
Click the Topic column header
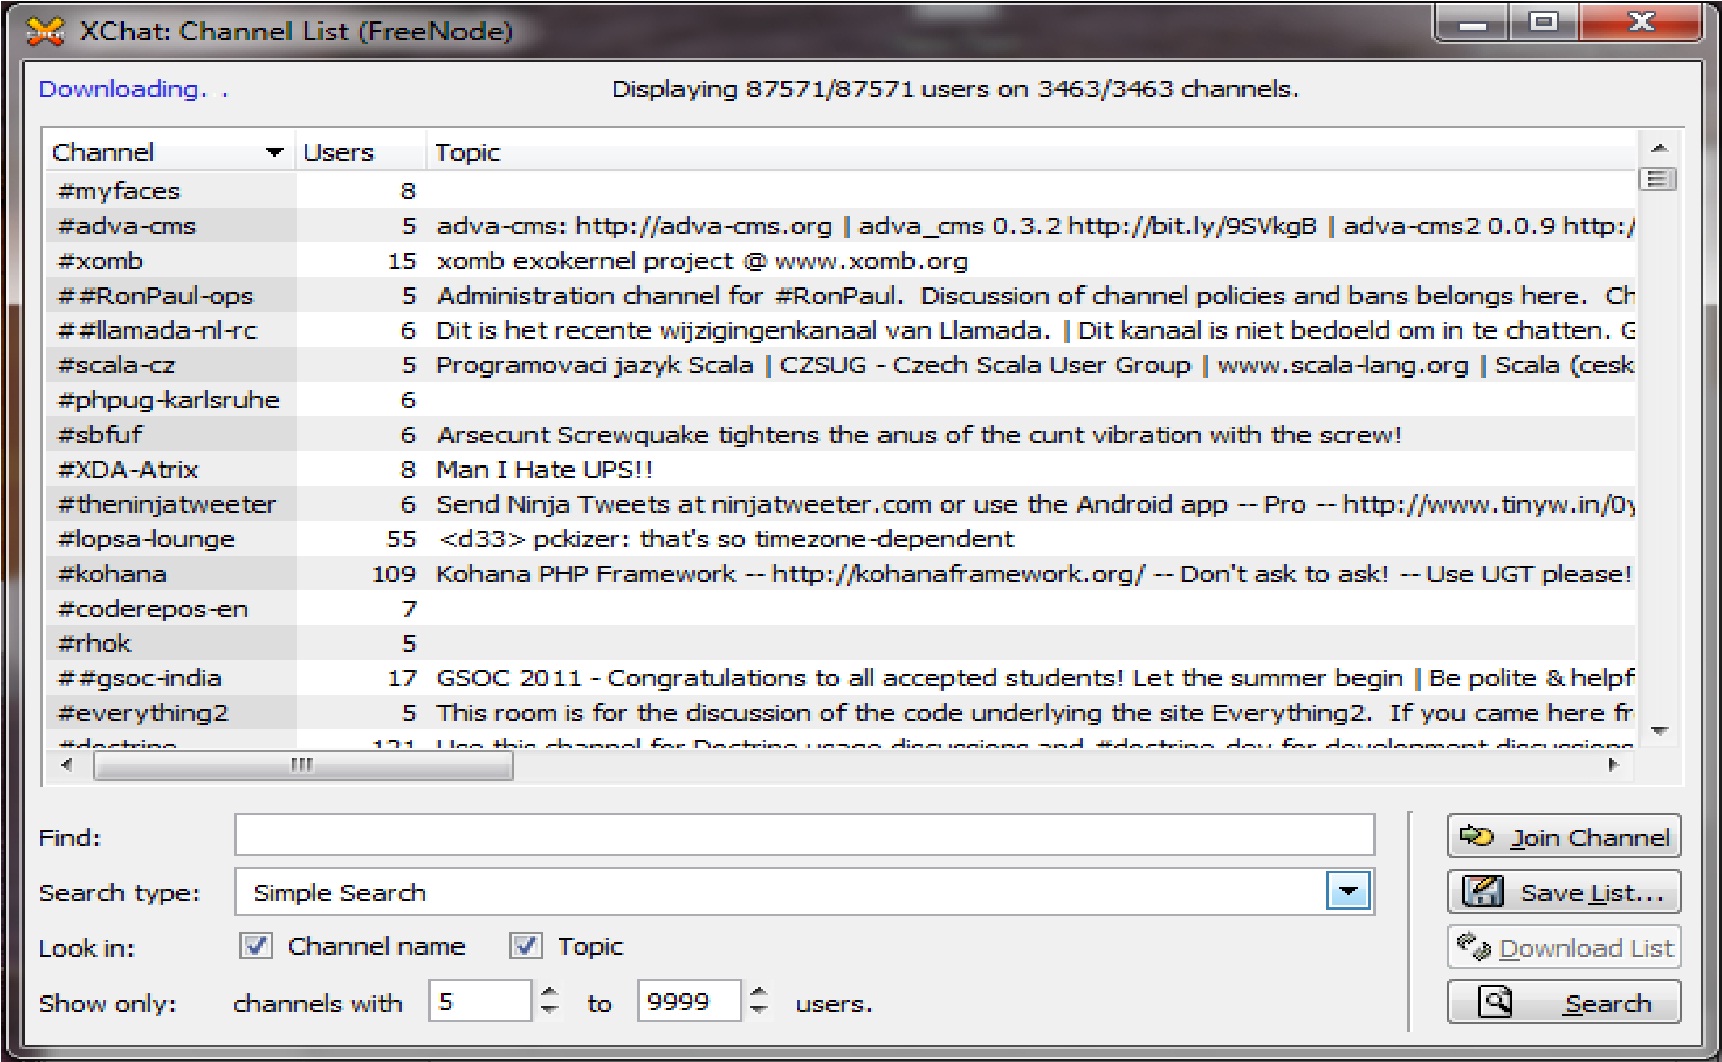[1030, 152]
